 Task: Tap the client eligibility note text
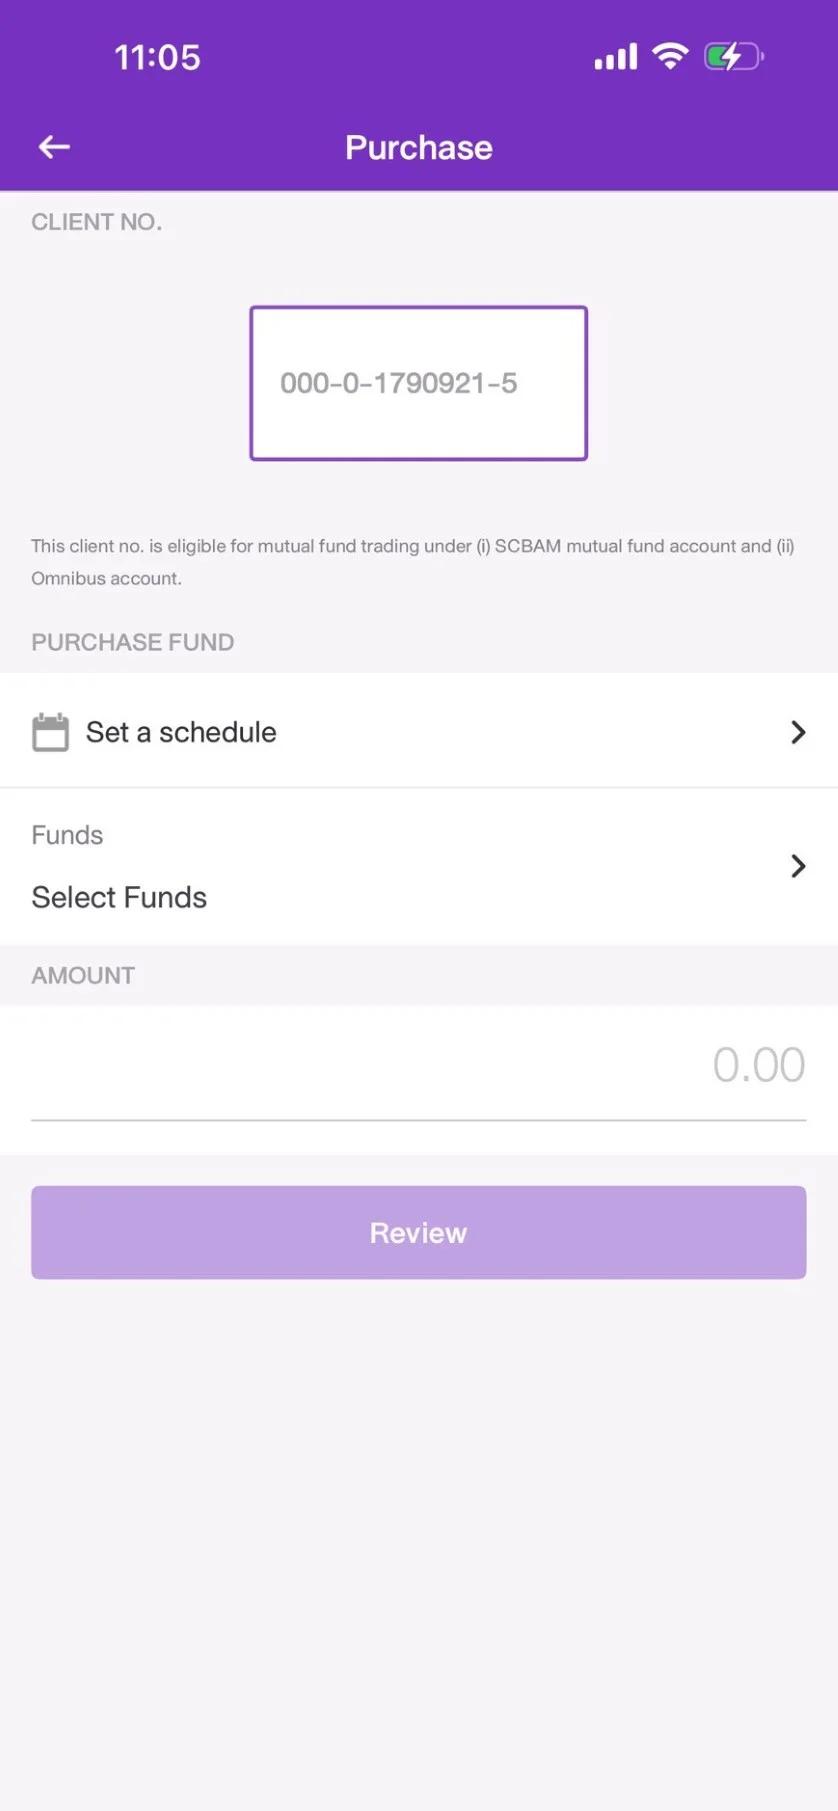413,562
